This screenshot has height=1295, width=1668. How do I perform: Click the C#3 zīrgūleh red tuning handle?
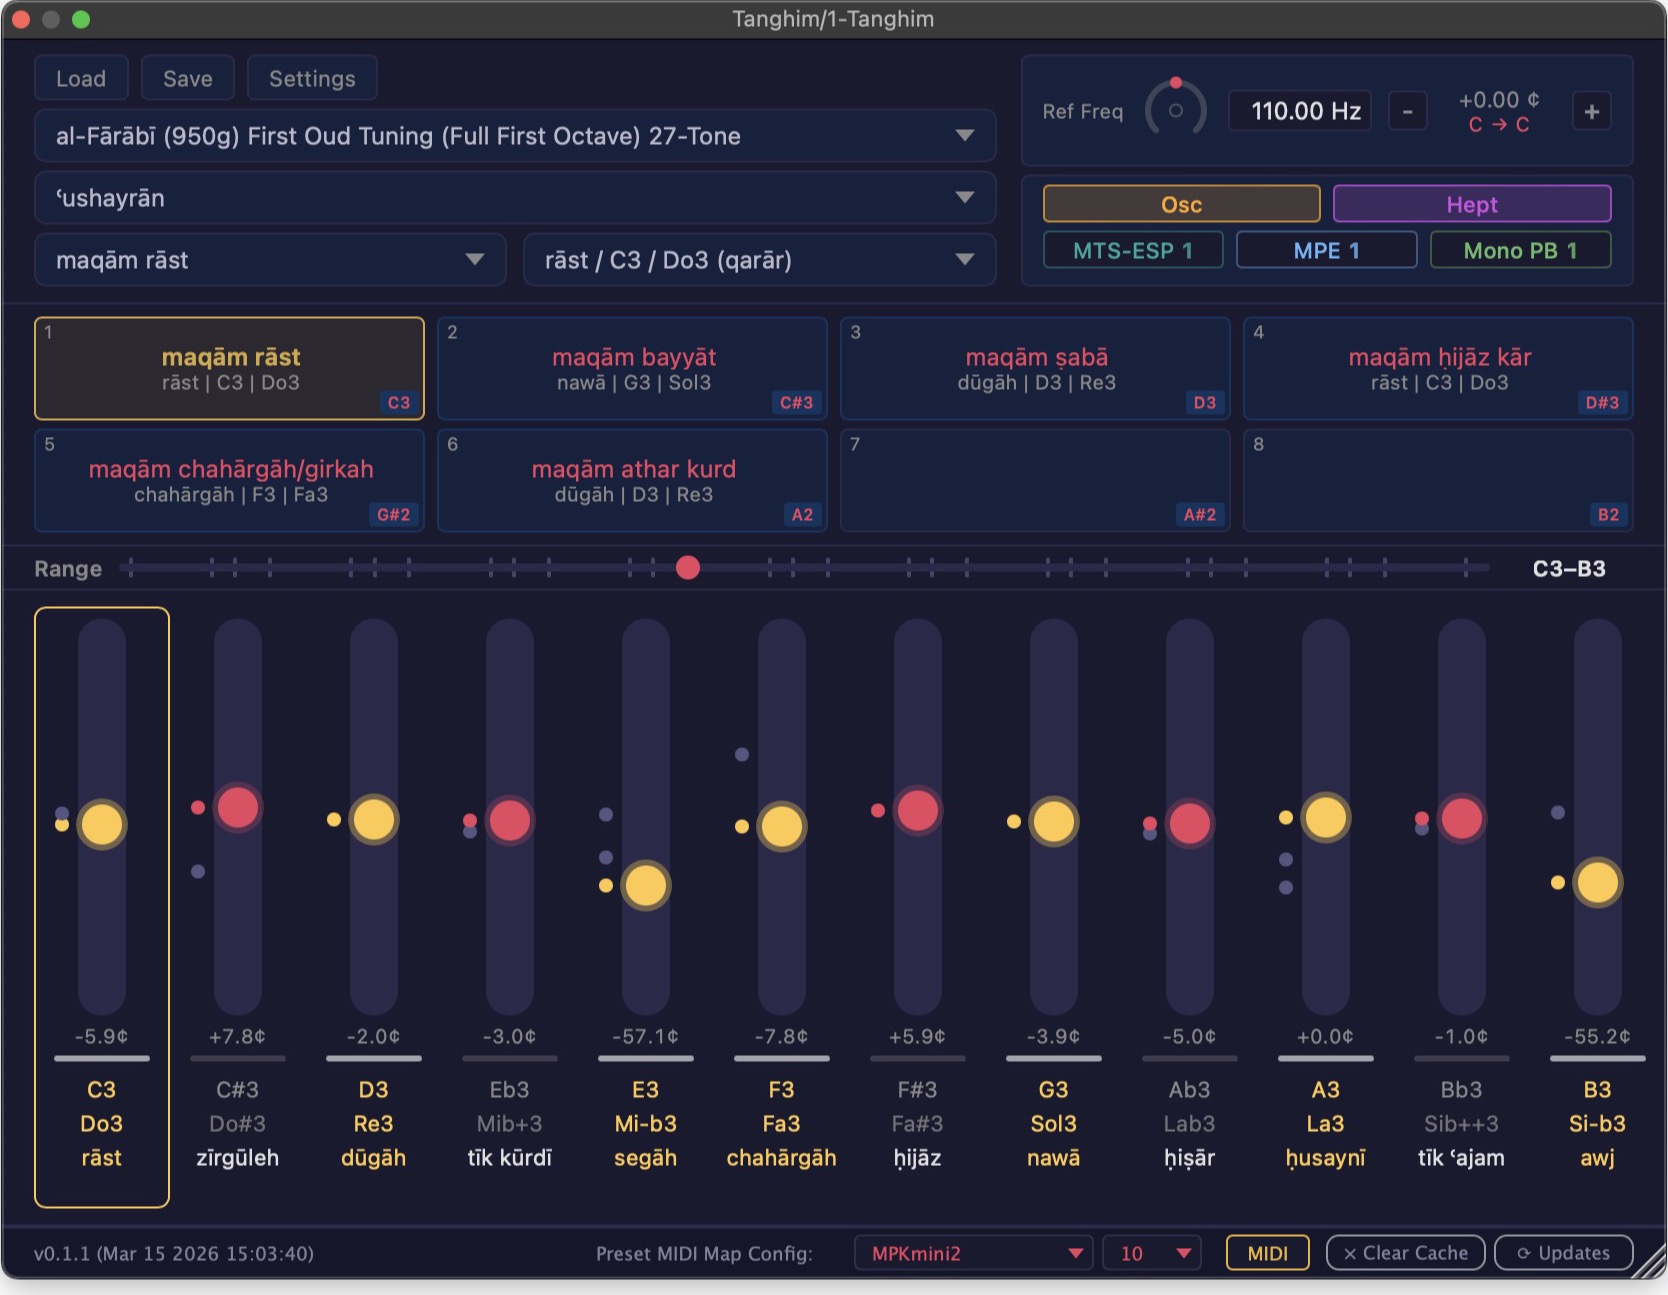238,807
